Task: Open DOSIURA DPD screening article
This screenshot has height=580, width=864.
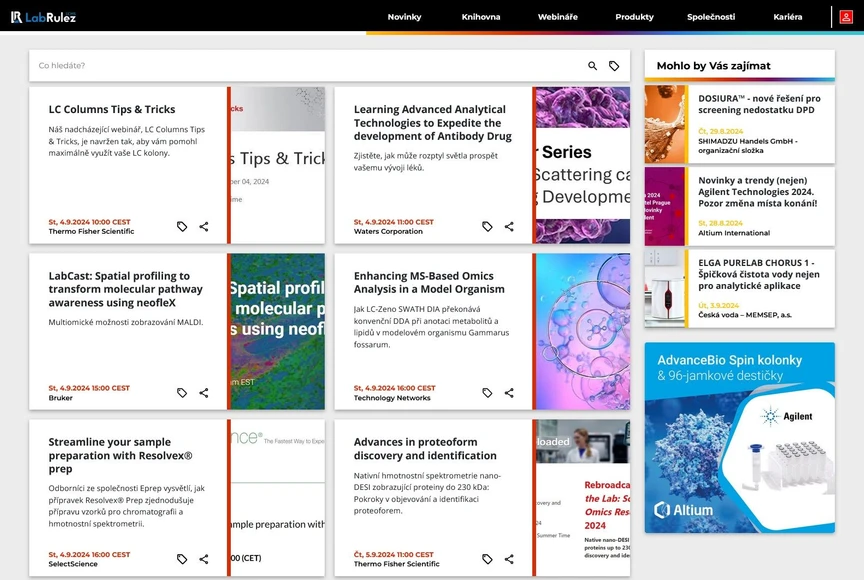Action: coord(759,104)
